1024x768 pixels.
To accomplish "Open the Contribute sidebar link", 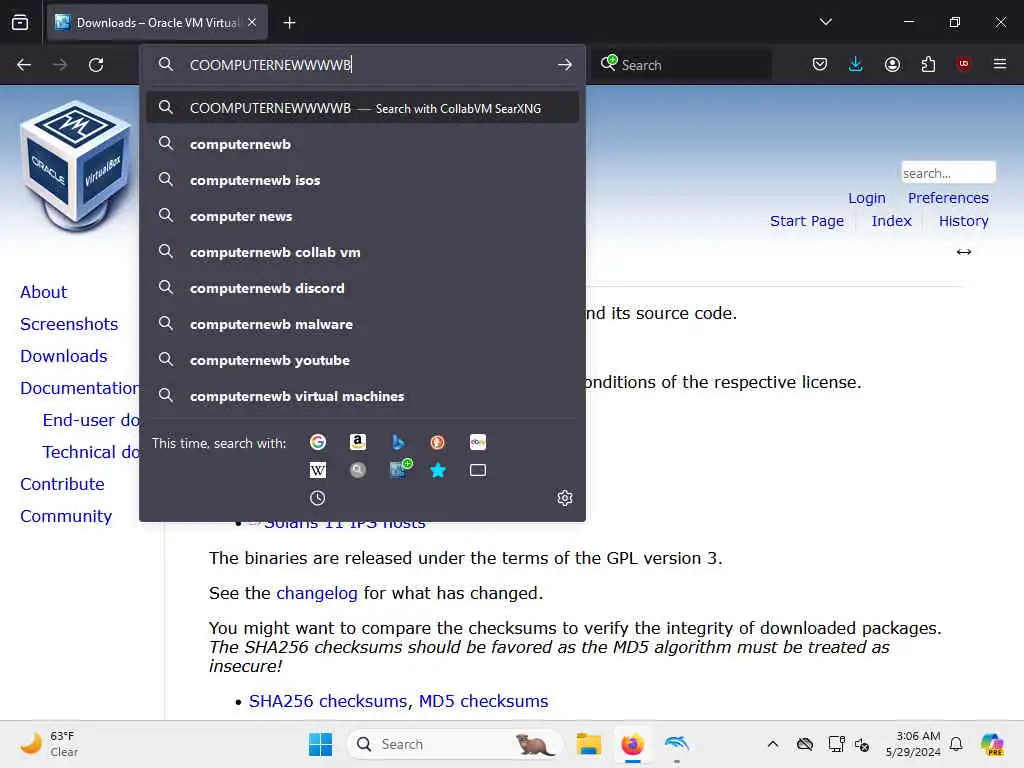I will [62, 484].
